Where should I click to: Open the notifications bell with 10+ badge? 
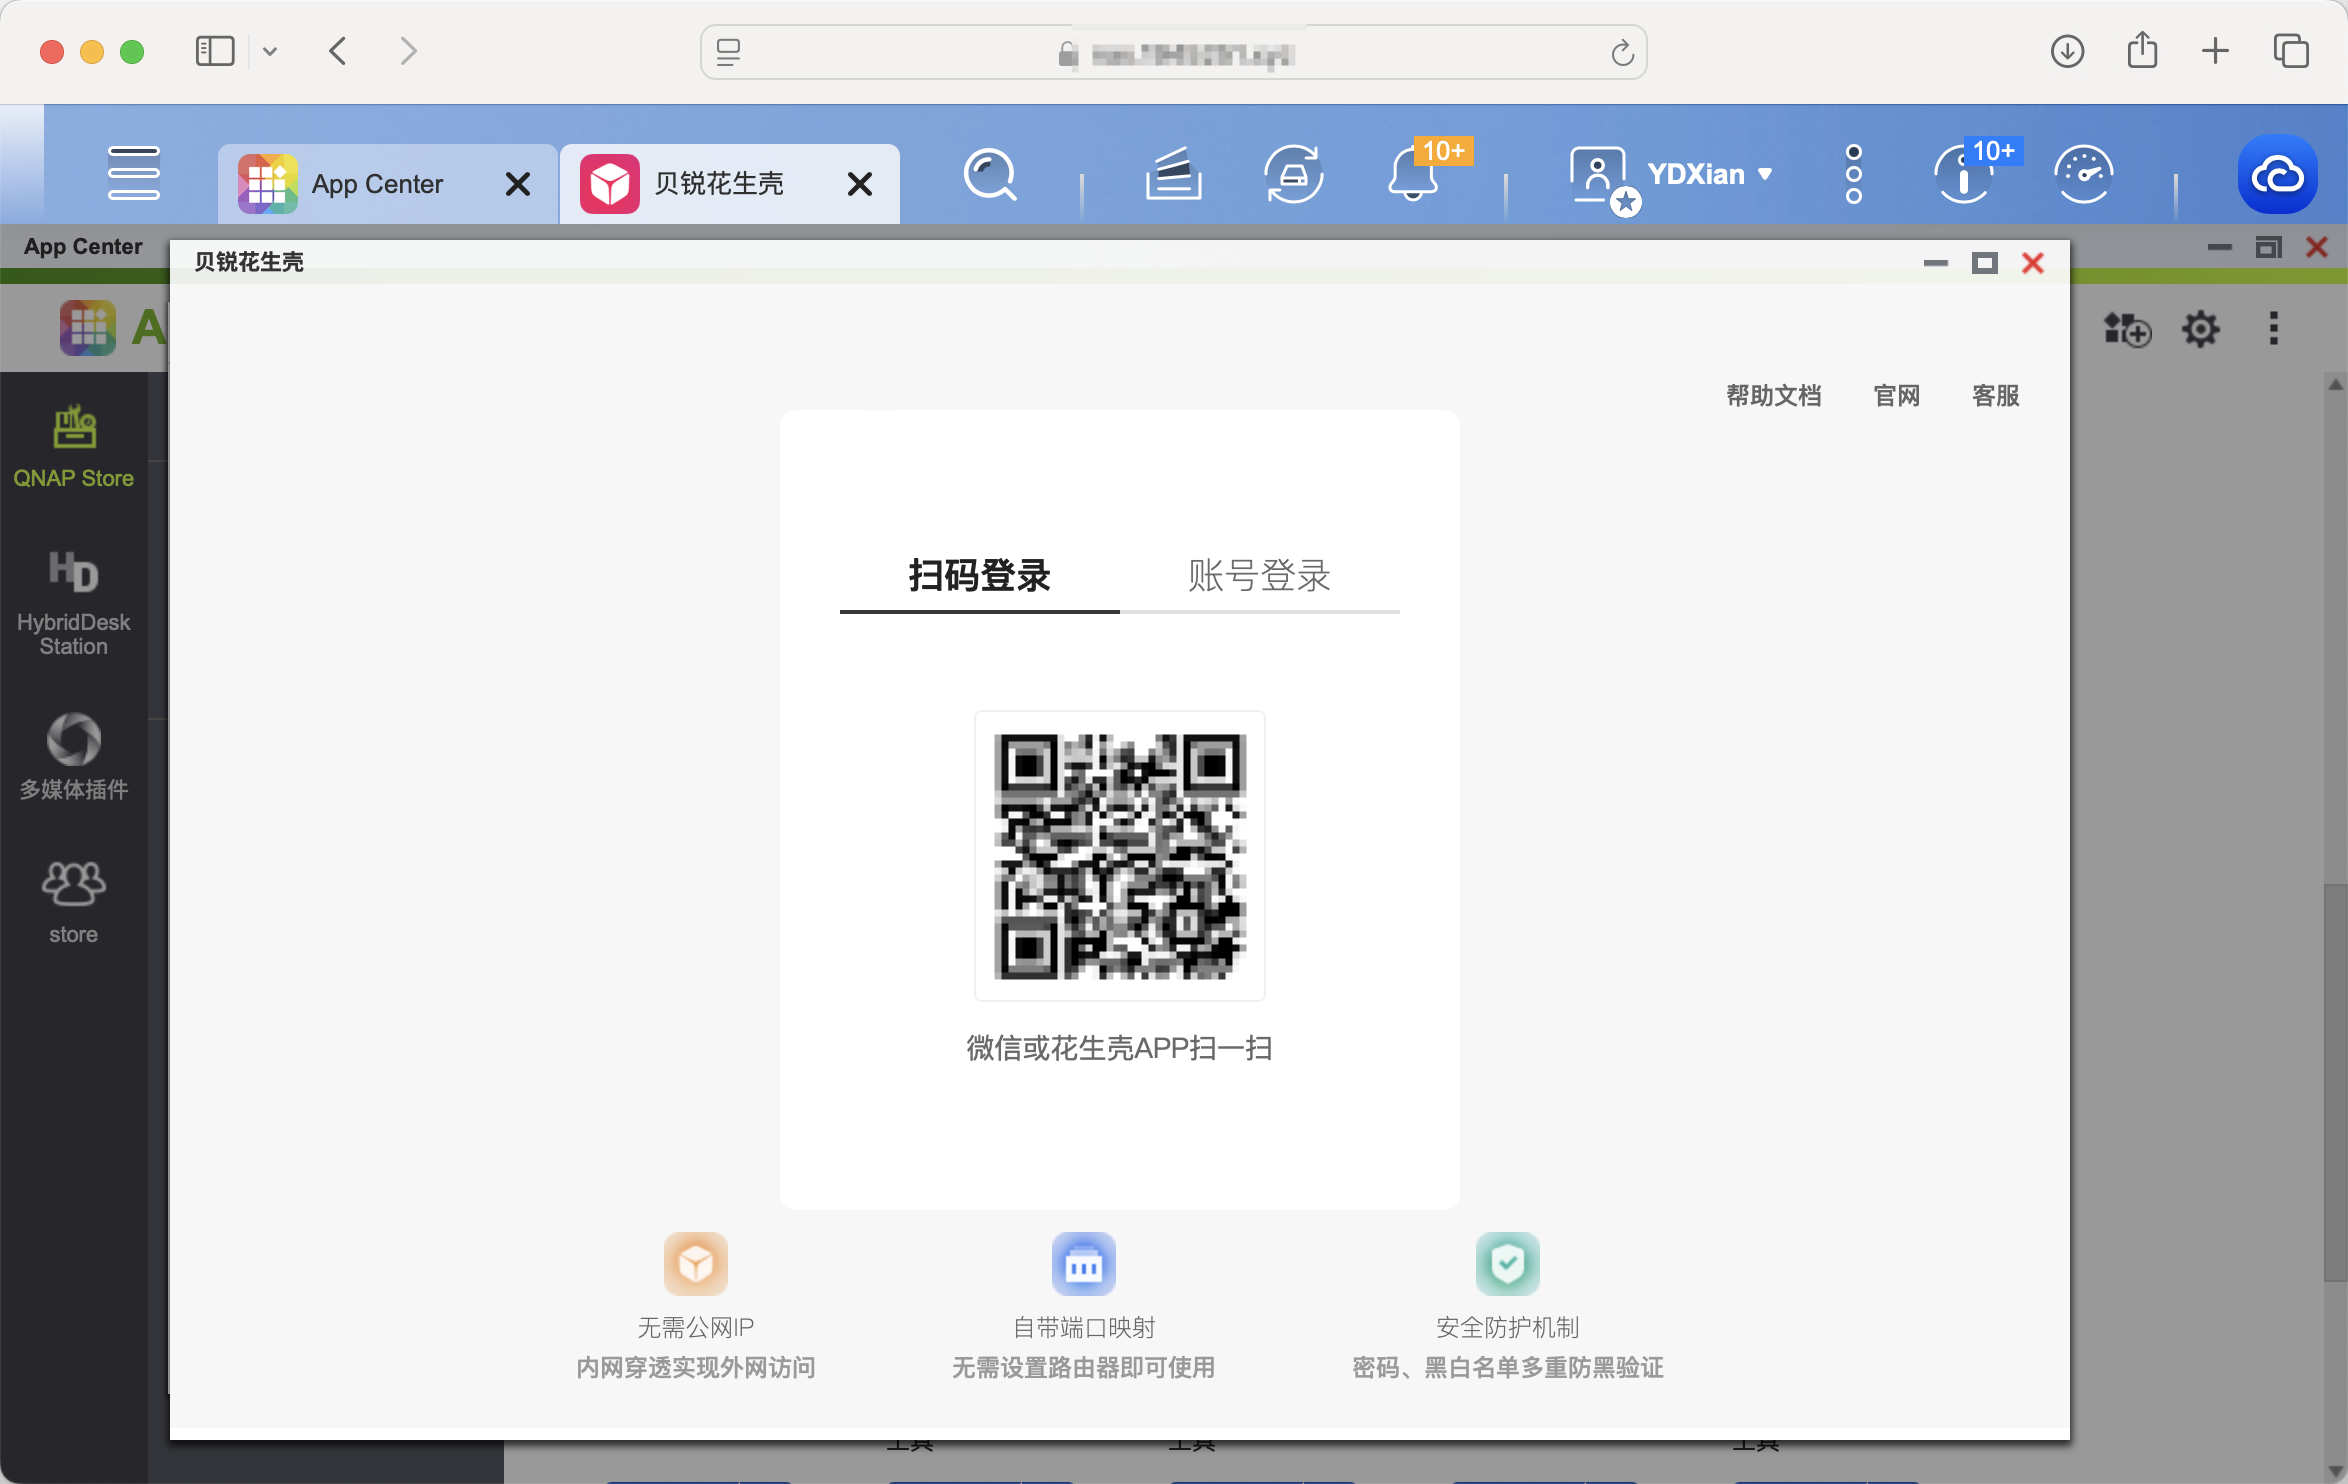coord(1415,172)
